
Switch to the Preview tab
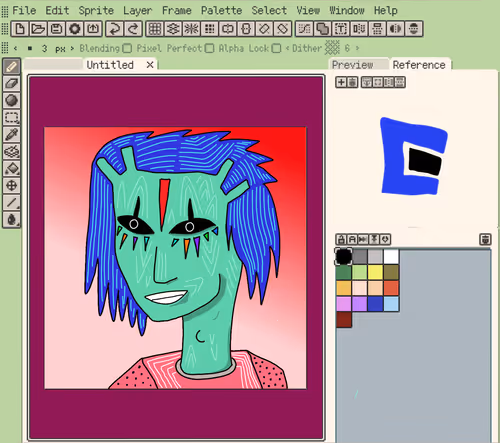353,65
